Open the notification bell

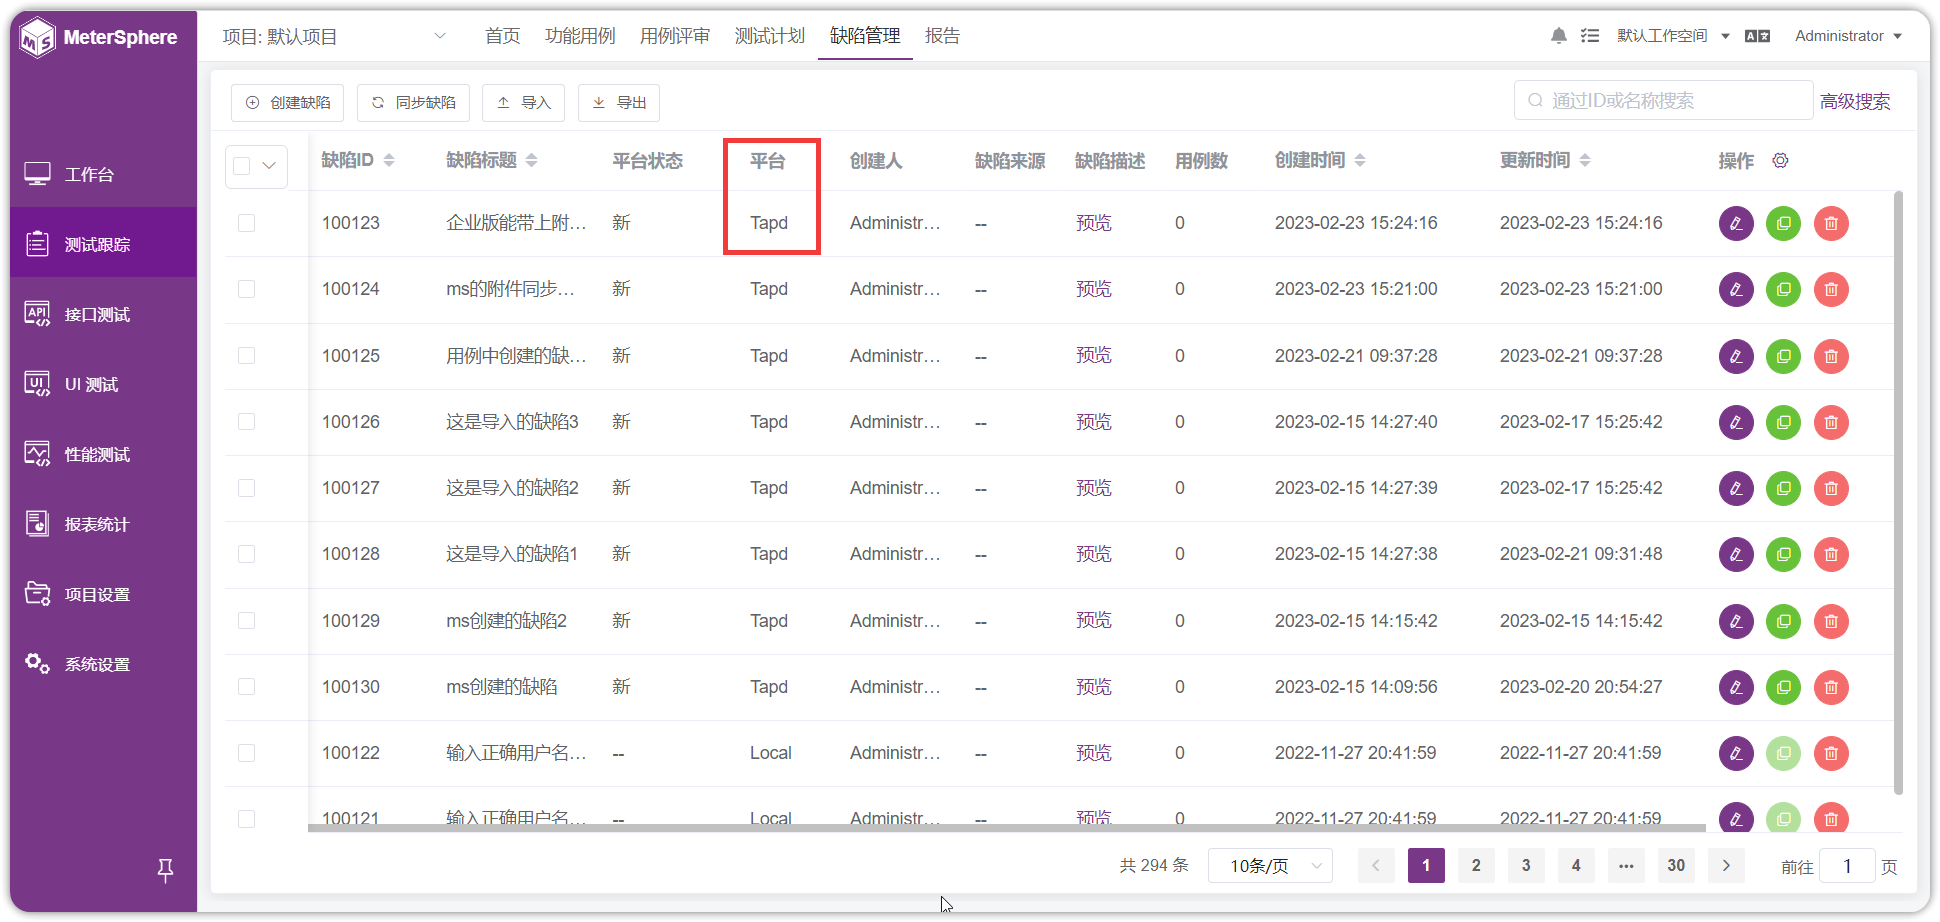pyautogui.click(x=1558, y=36)
